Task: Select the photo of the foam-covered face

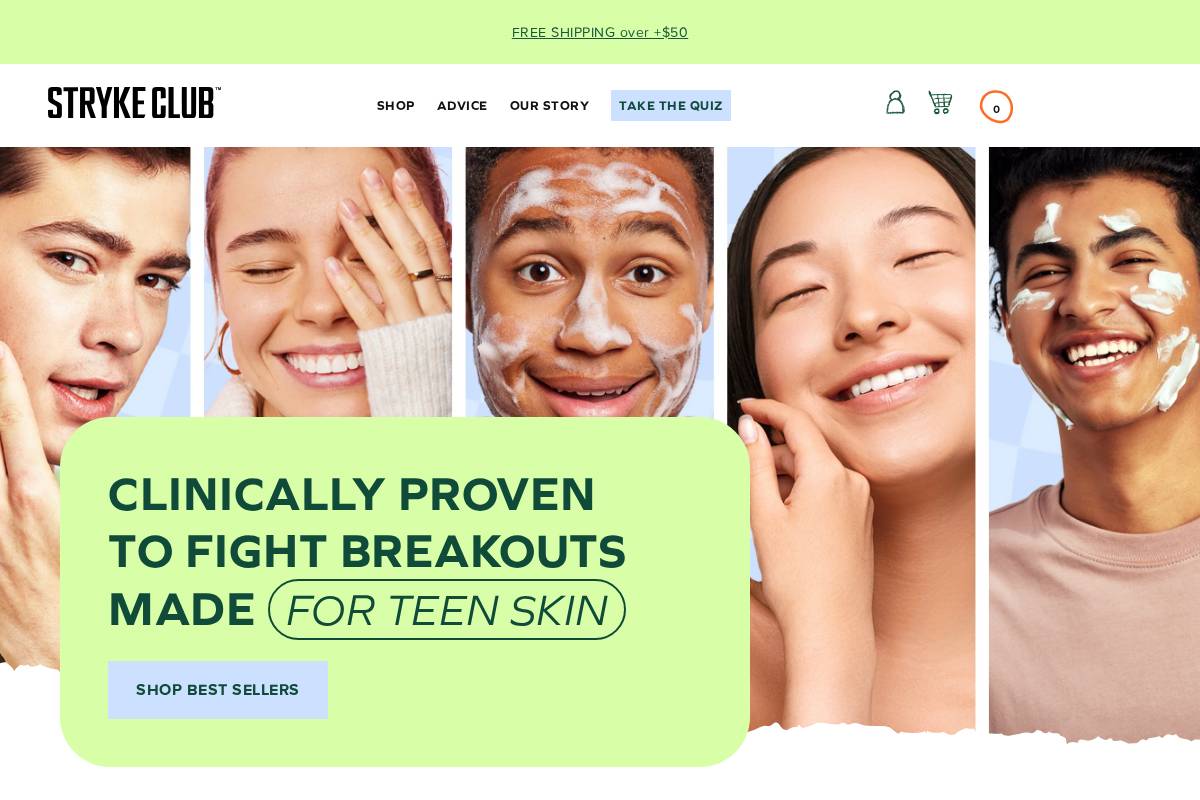Action: [x=590, y=282]
